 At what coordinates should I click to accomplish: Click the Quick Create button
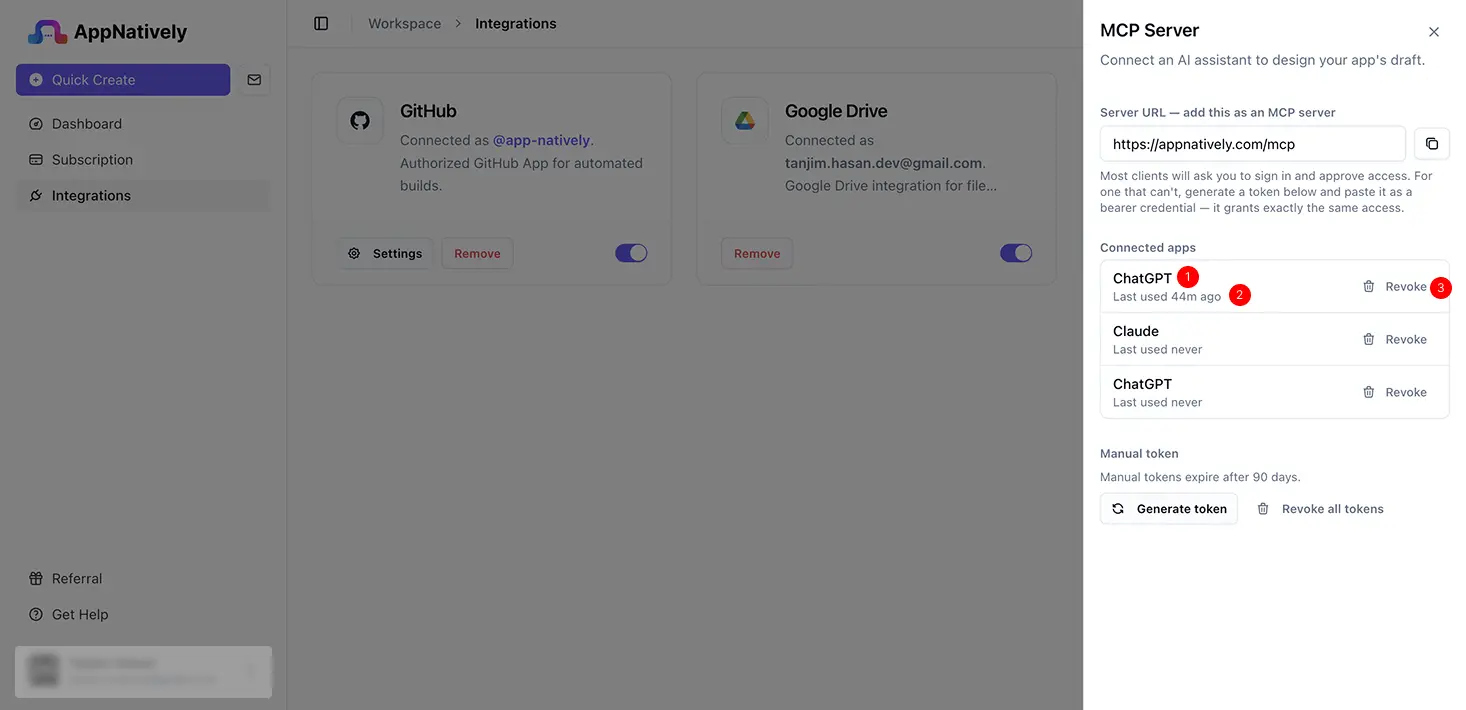click(123, 80)
